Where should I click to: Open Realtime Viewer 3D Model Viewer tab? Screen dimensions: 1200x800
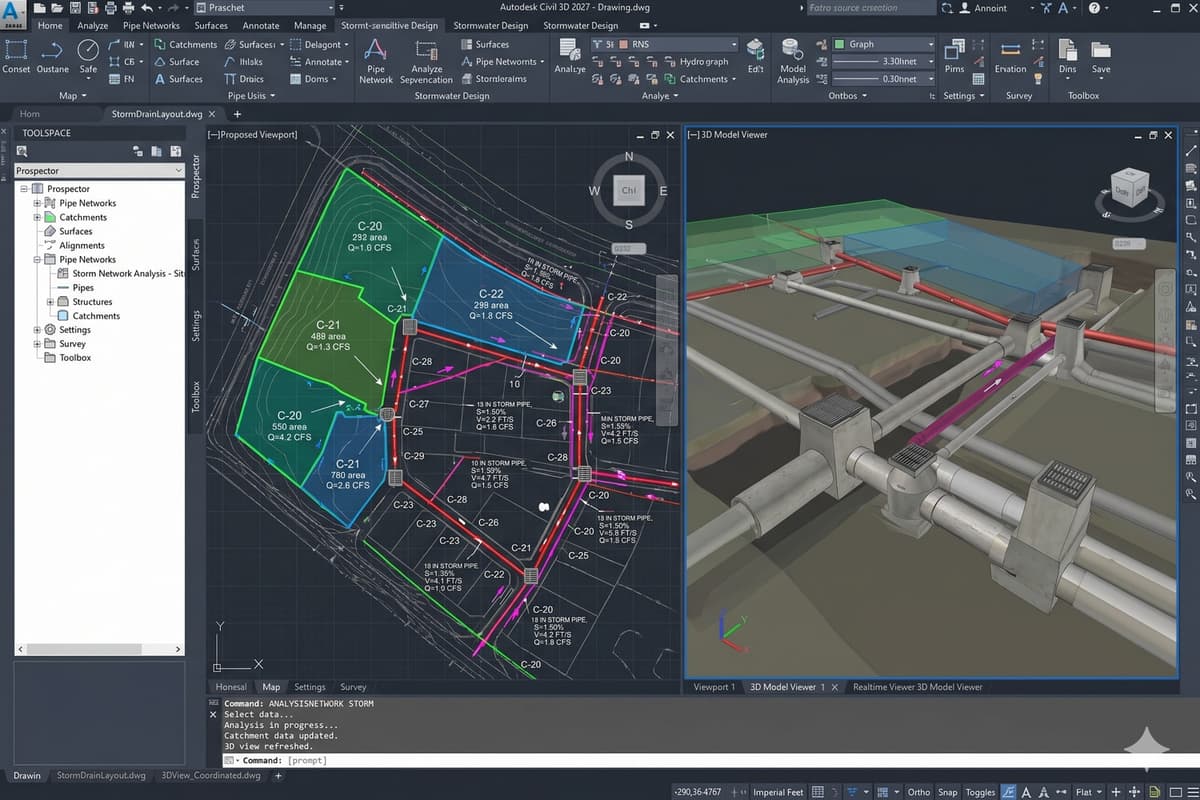tap(917, 687)
